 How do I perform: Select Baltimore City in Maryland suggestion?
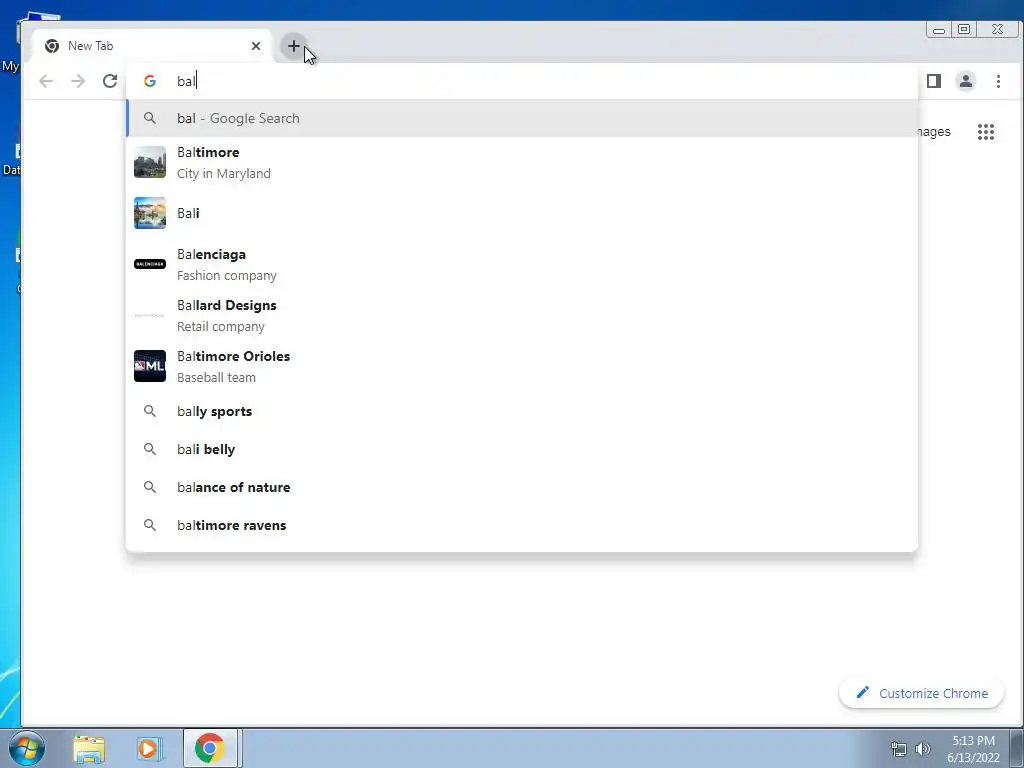[x=522, y=163]
